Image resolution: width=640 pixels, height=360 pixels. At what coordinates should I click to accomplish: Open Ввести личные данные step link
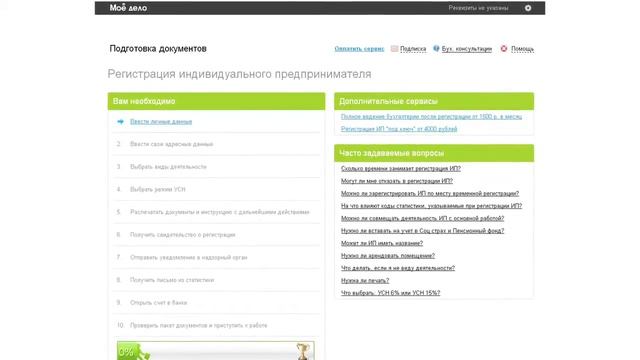coord(161,122)
